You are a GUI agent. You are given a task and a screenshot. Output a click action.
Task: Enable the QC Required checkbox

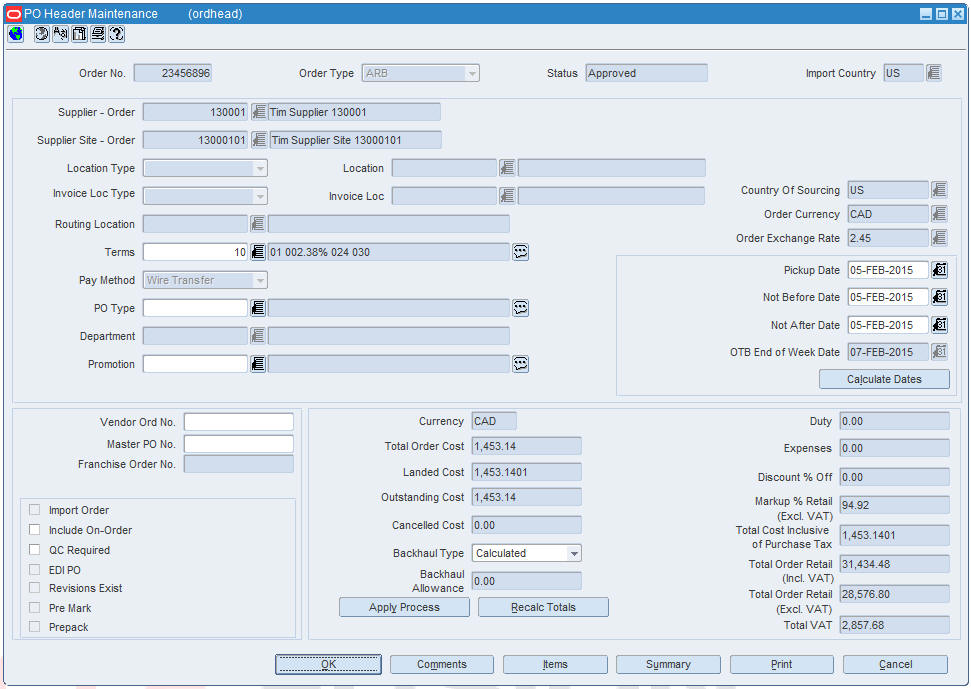pos(35,550)
